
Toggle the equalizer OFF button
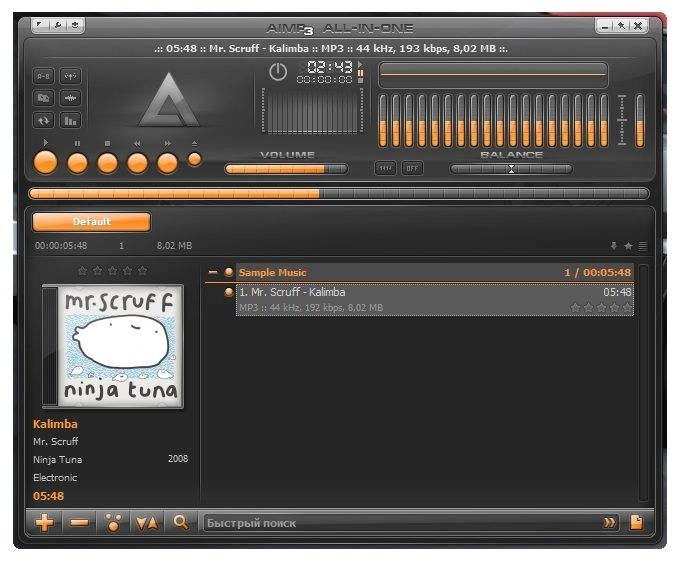(412, 168)
